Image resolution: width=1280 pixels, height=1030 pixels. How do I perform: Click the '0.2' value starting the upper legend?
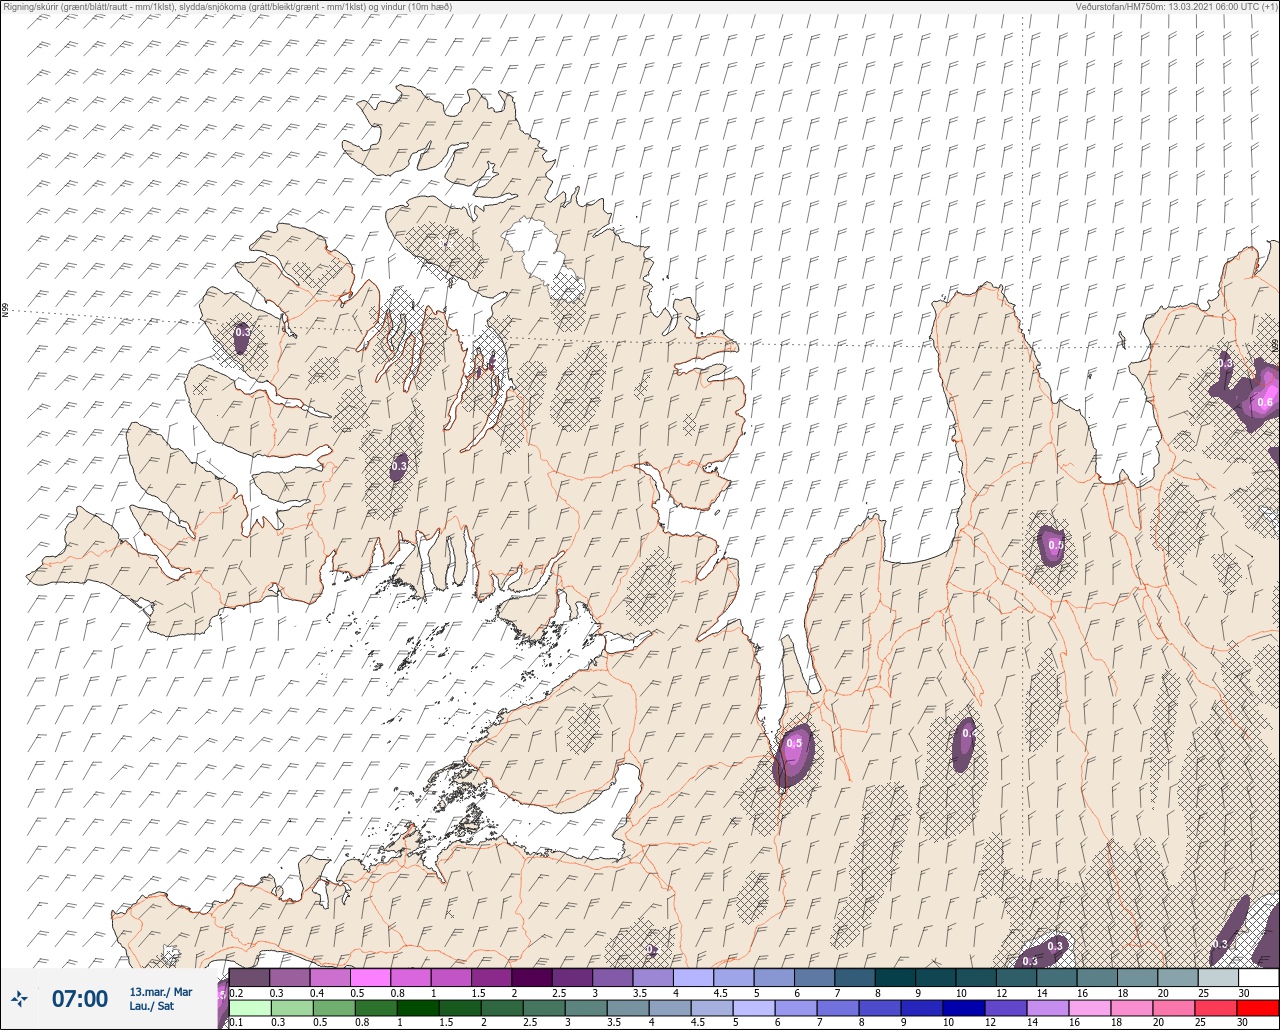236,993
